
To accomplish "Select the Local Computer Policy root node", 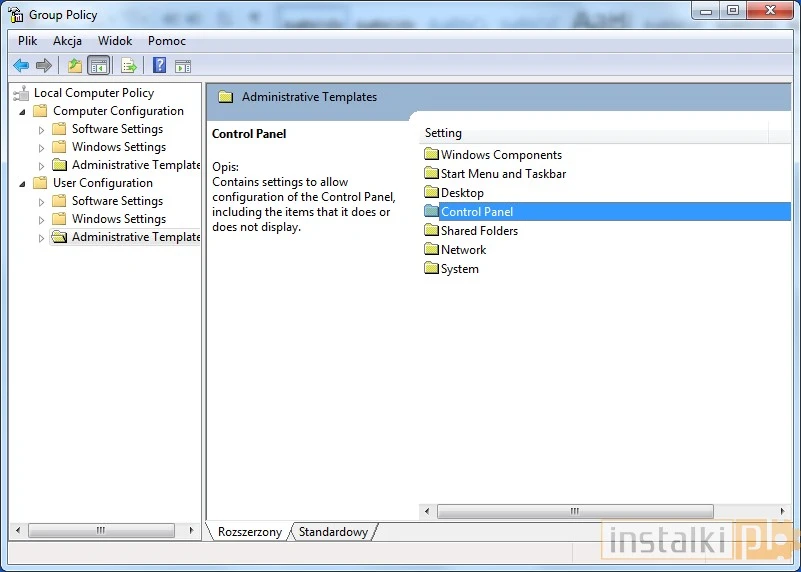I will pyautogui.click(x=93, y=93).
